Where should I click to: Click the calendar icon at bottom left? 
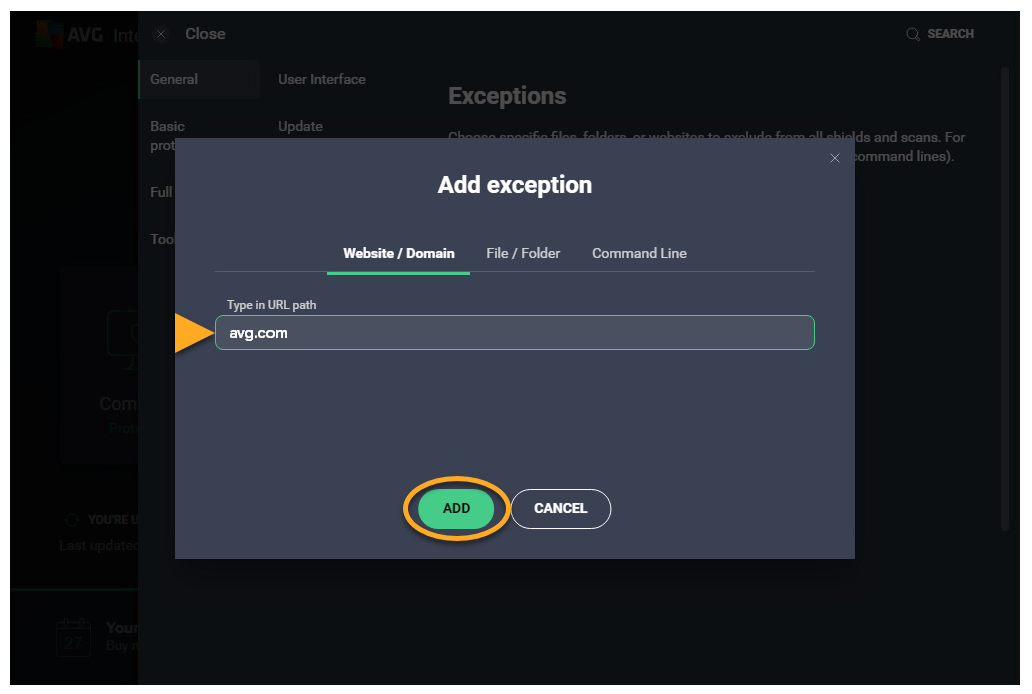pyautogui.click(x=73, y=637)
